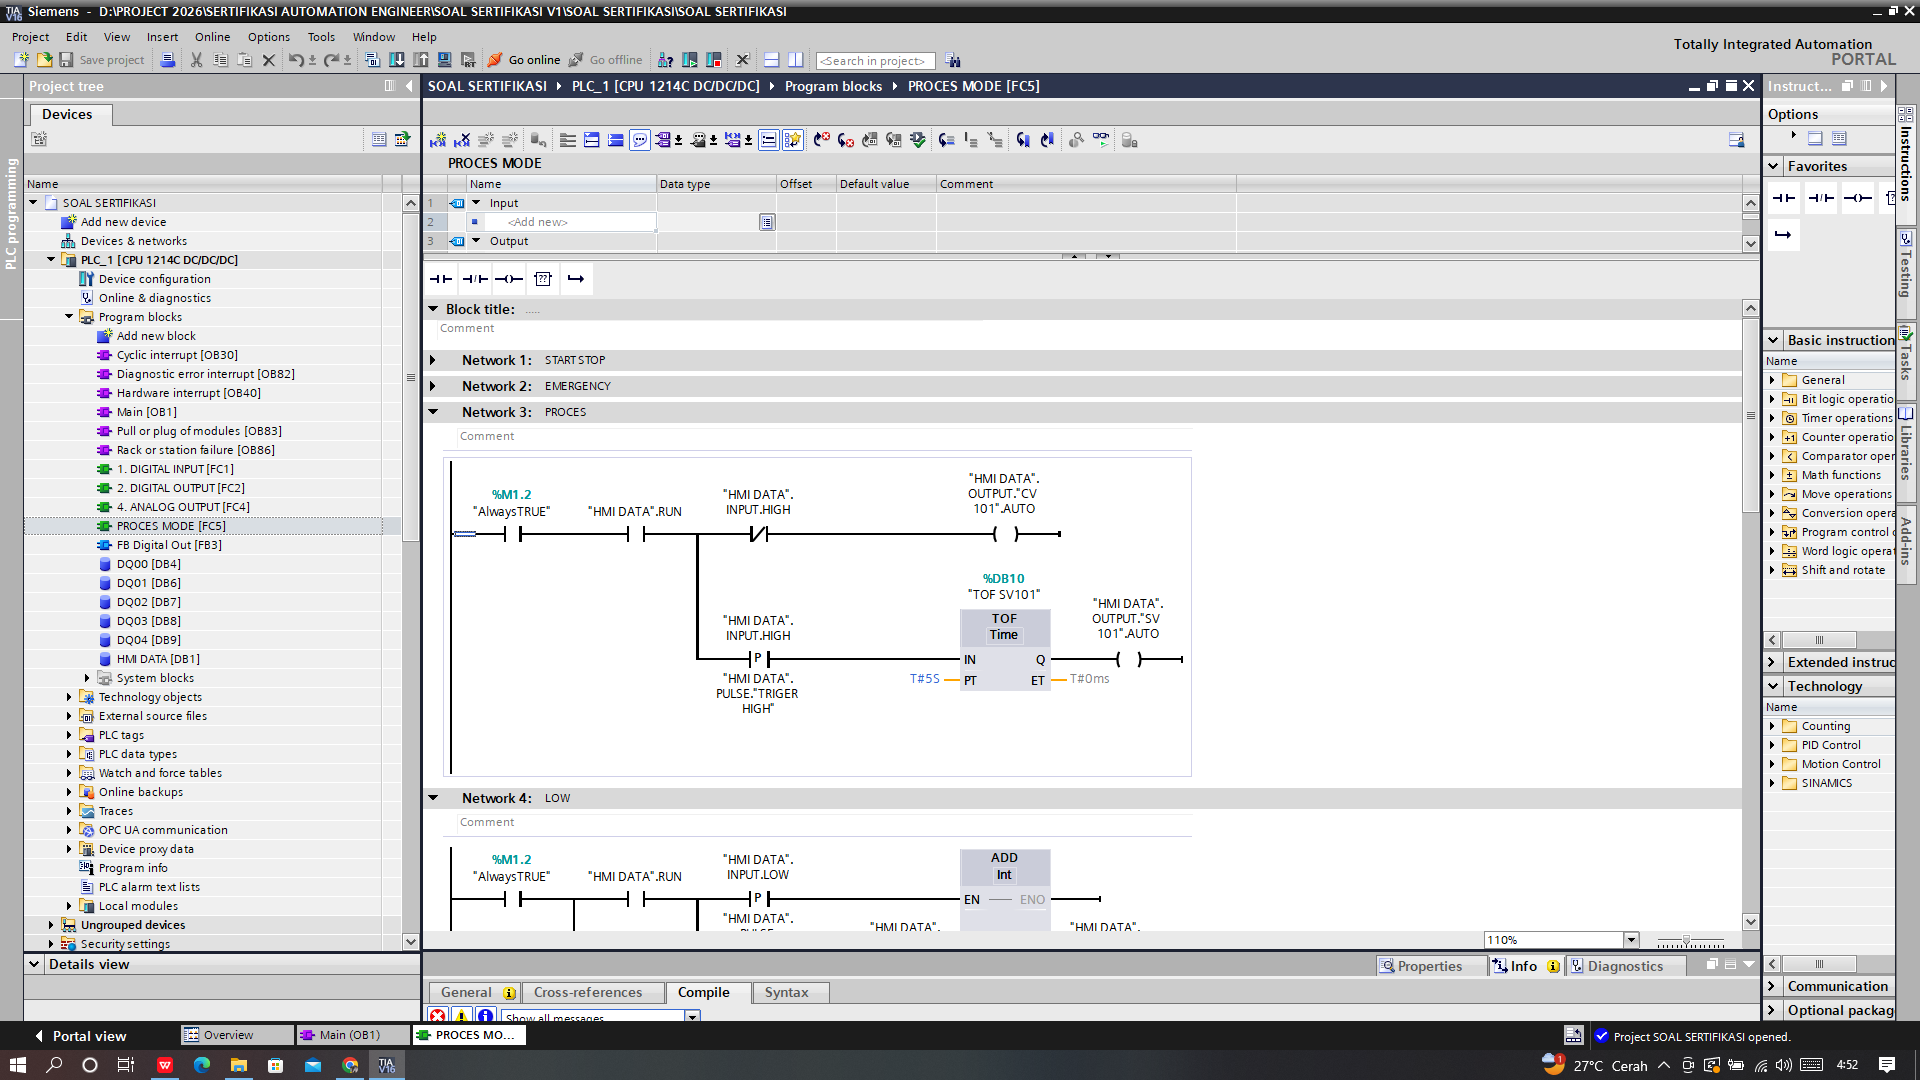This screenshot has height=1080, width=1920.
Task: Open the Tools menu
Action: tap(321, 37)
